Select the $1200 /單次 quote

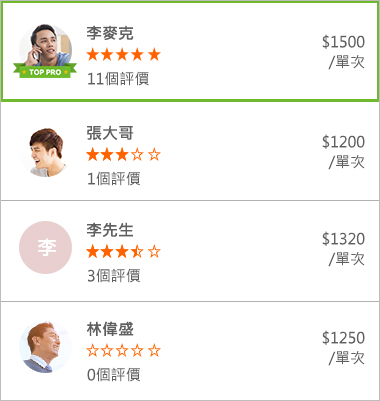[x=343, y=152]
